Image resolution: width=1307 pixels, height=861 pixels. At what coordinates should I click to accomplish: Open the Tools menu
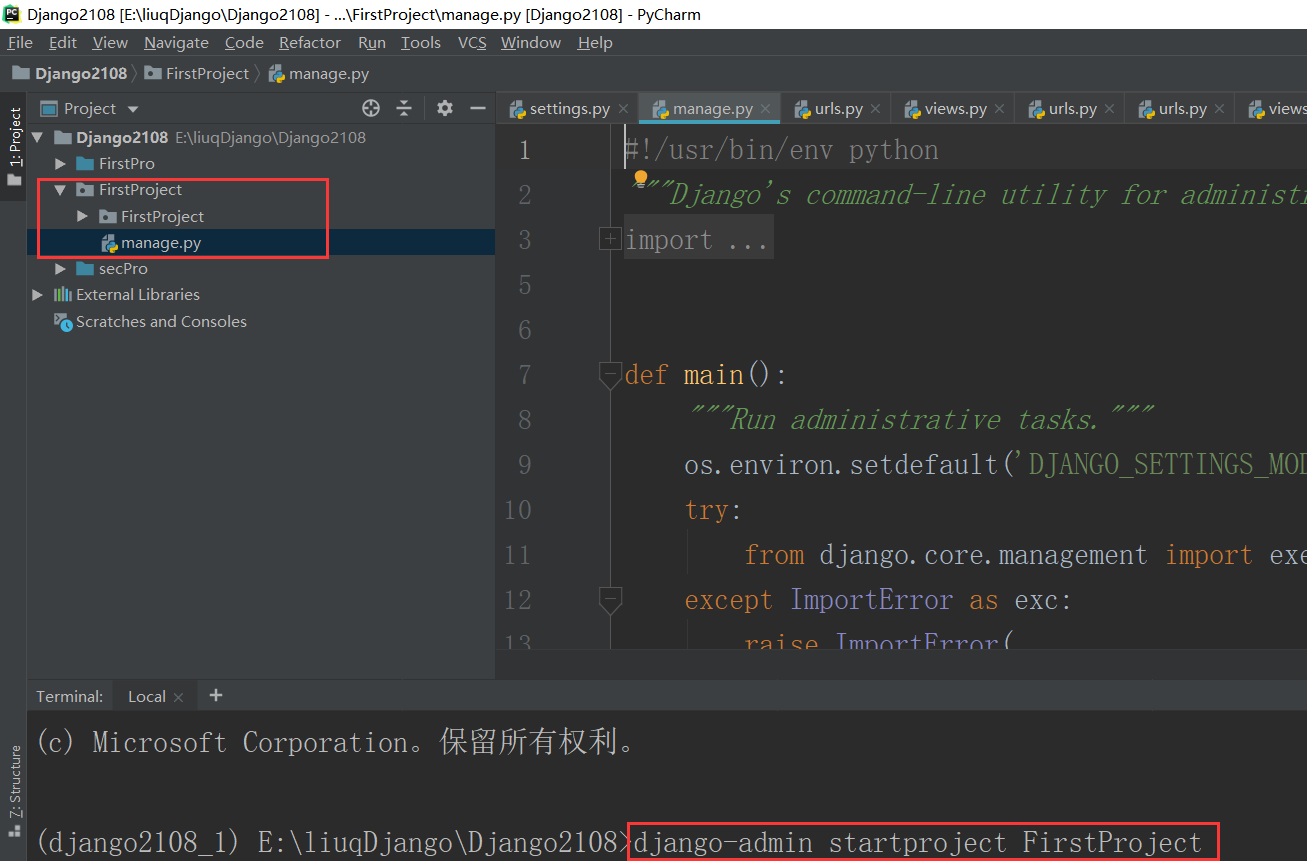click(421, 42)
